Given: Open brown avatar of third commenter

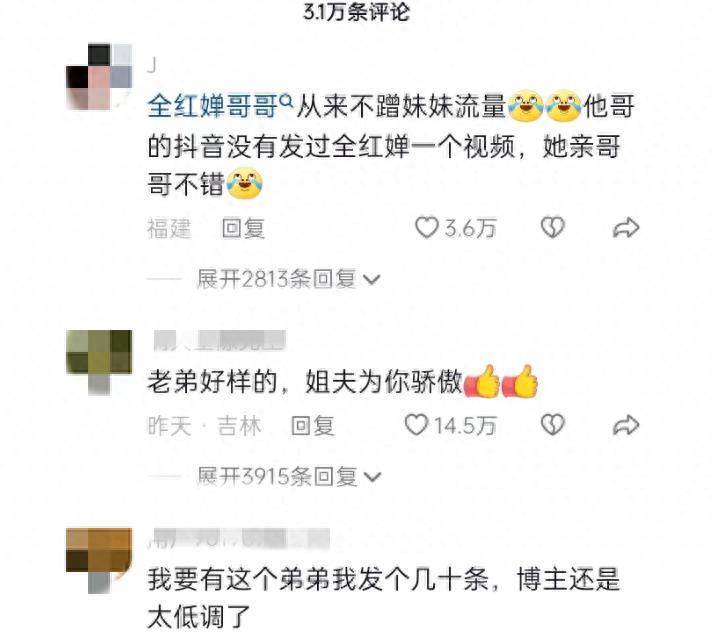Looking at the screenshot, I should pyautogui.click(x=99, y=560).
